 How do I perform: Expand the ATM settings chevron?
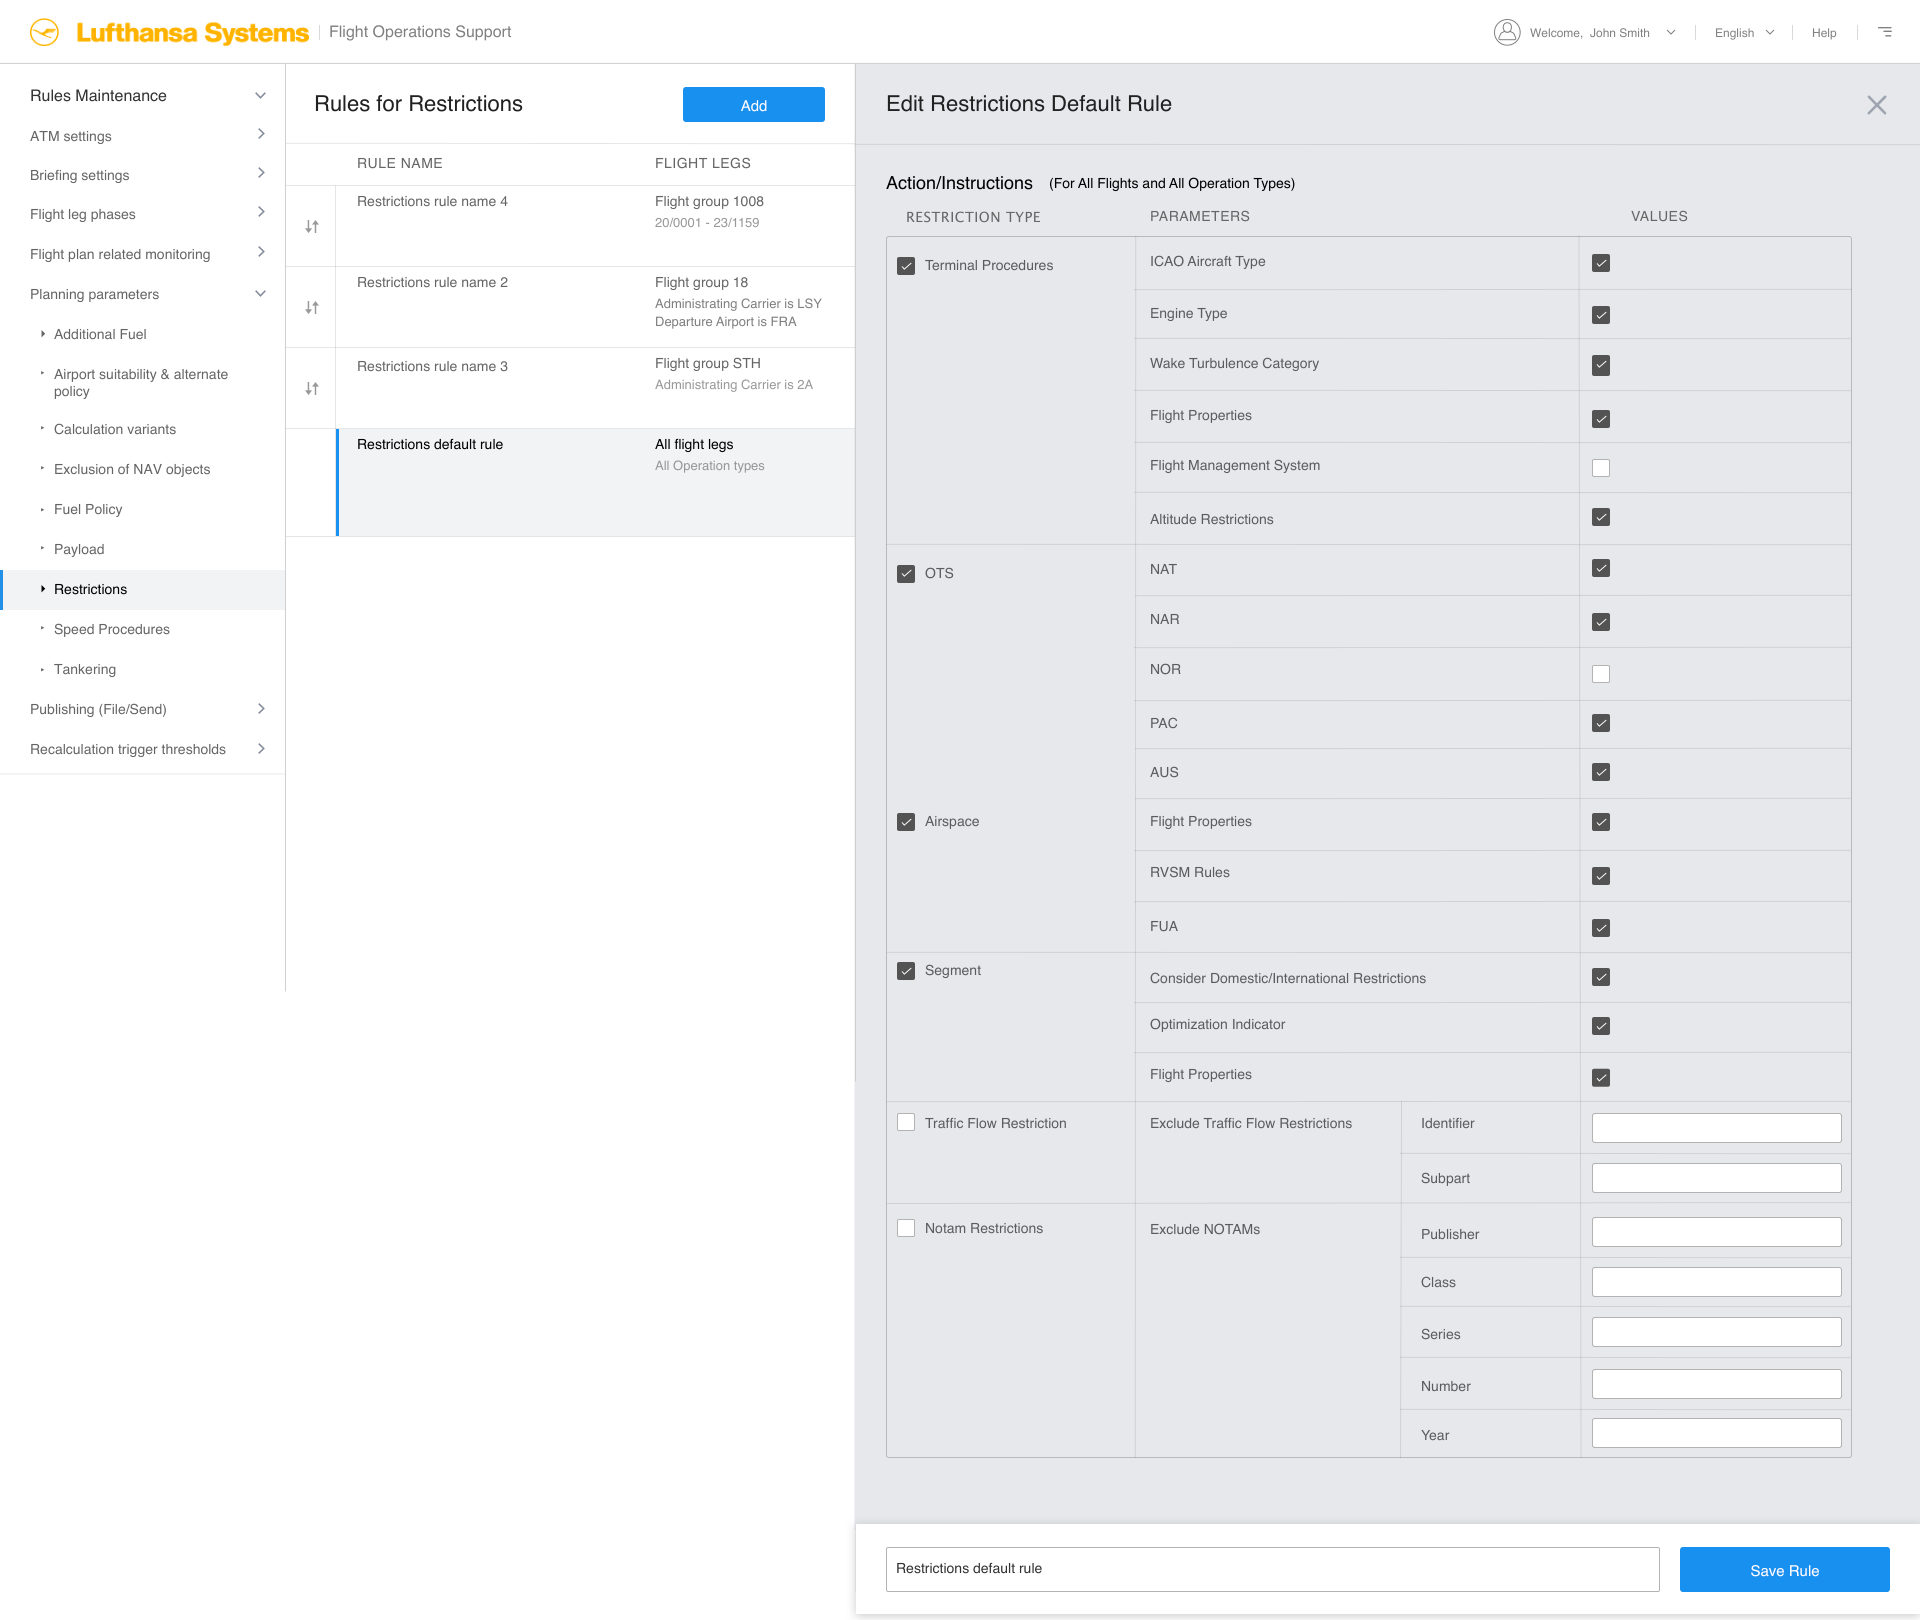[261, 134]
